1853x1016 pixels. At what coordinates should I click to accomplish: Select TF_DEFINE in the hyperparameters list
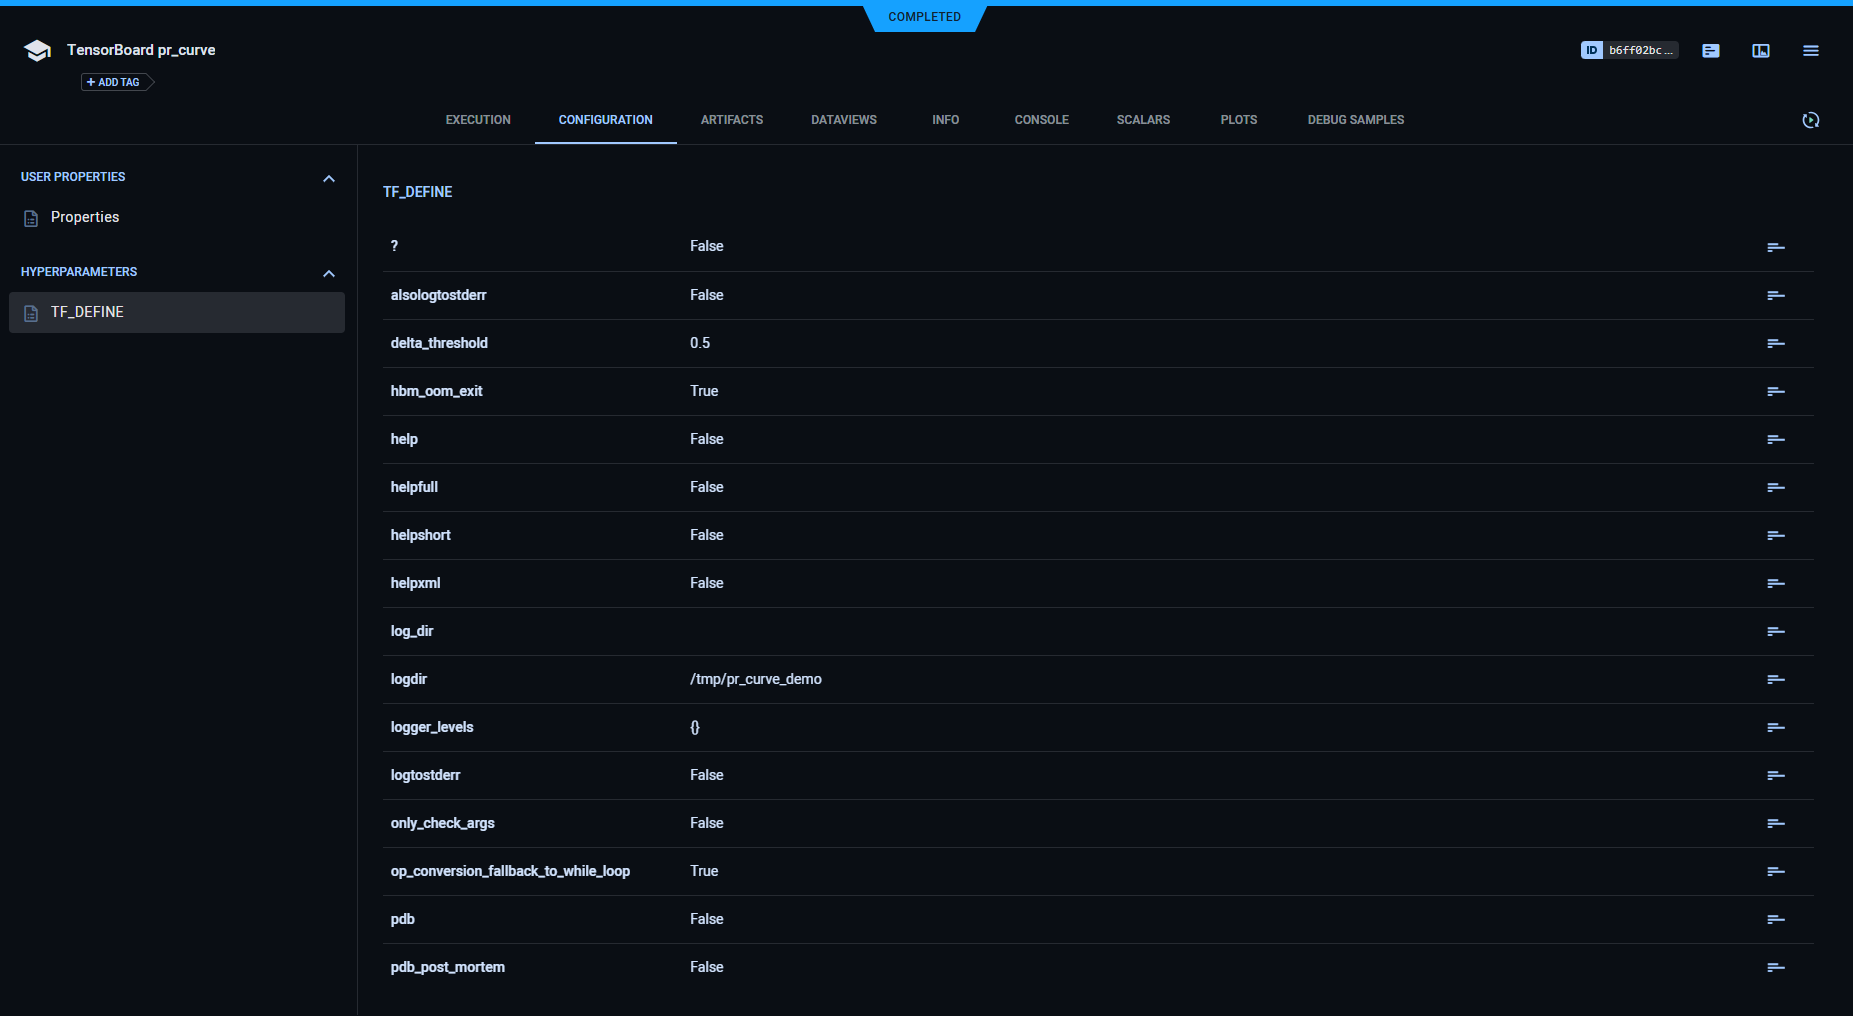click(87, 312)
